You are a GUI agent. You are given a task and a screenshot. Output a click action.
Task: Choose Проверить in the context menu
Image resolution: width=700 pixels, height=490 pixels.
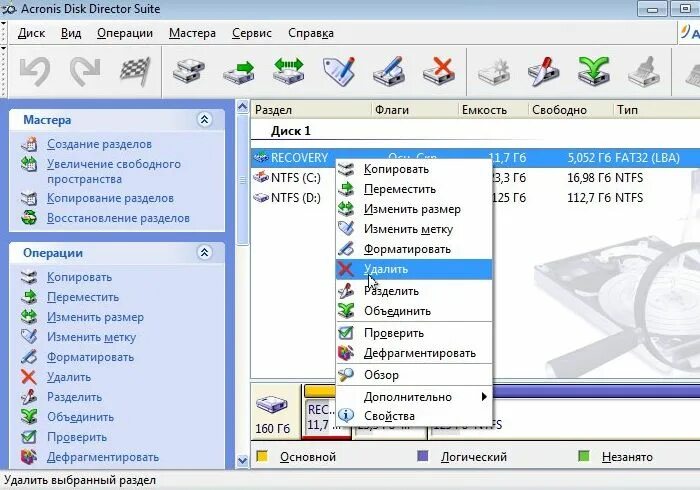point(414,333)
